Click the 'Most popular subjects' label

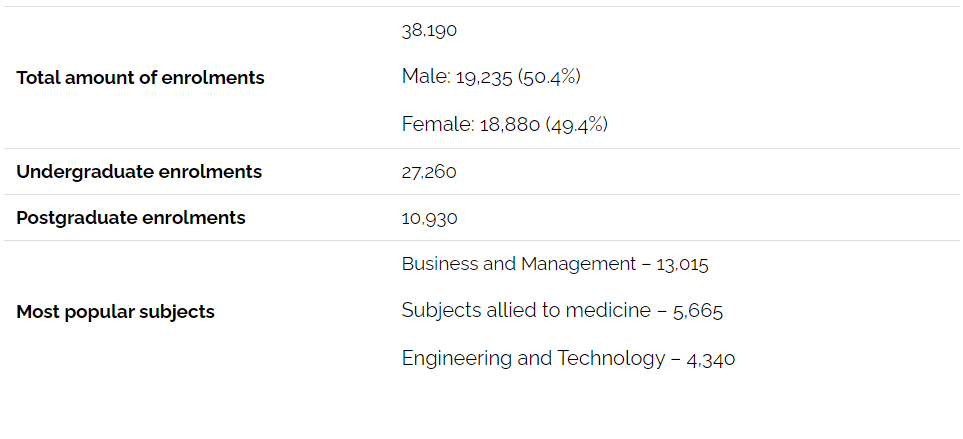(x=115, y=312)
